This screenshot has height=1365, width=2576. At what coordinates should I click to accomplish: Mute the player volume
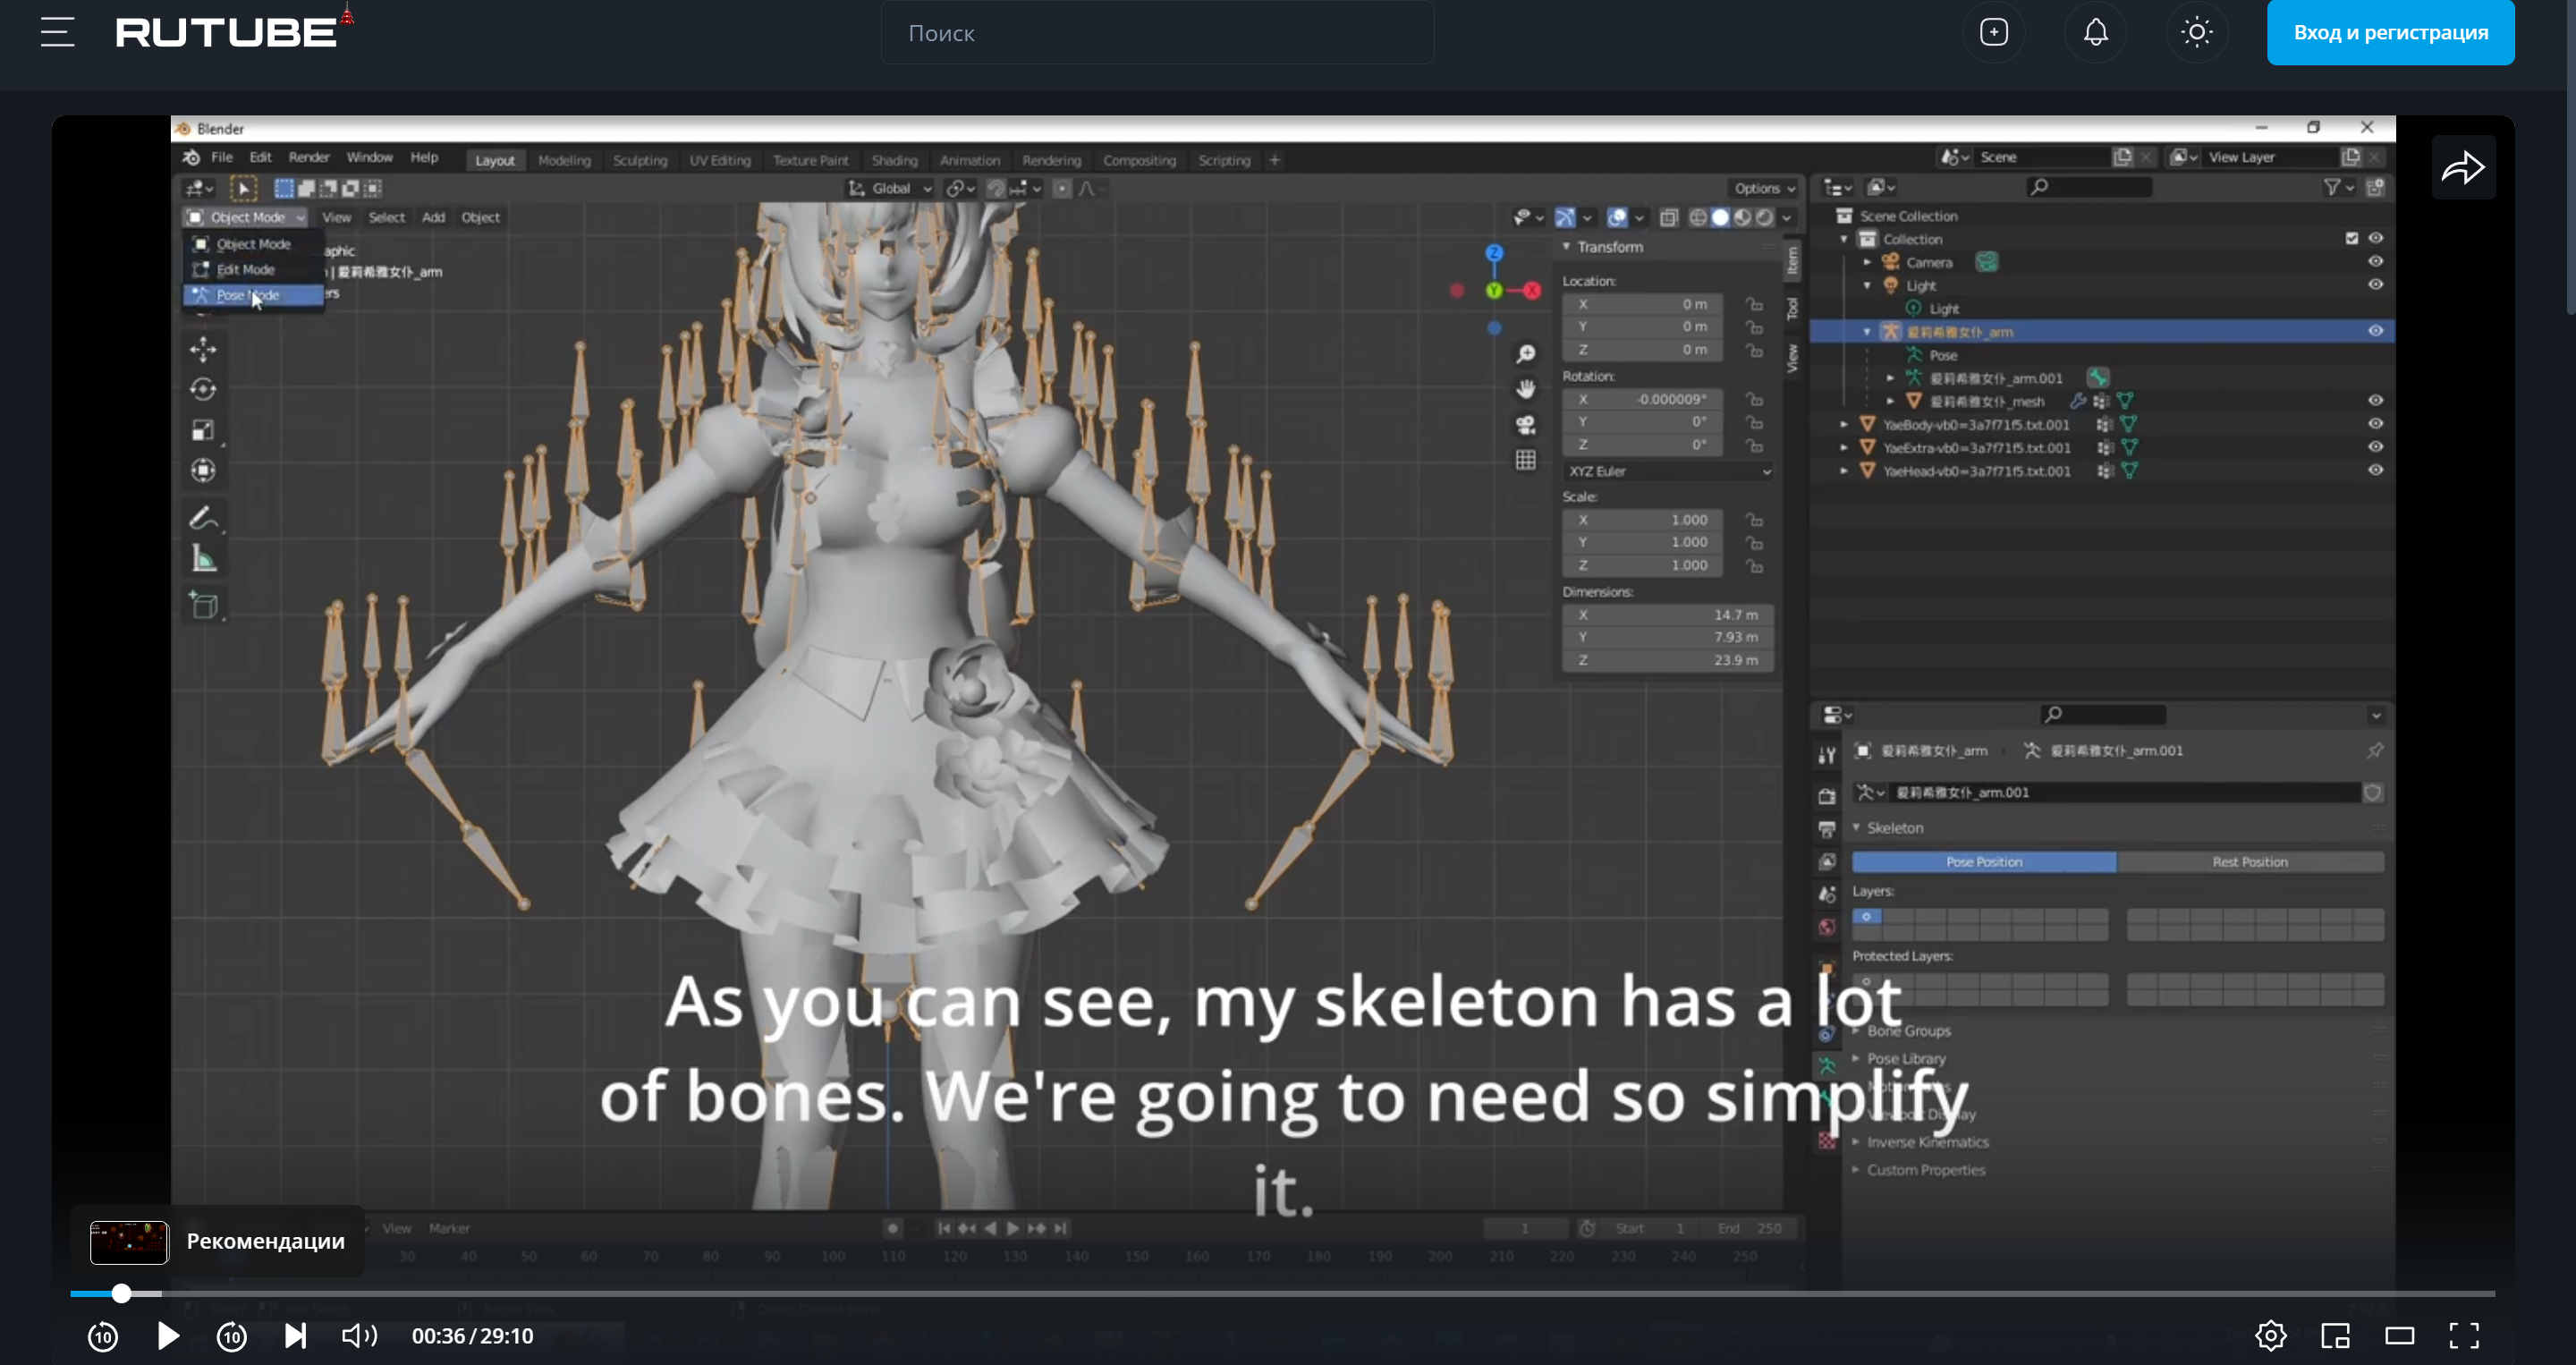[x=359, y=1336]
